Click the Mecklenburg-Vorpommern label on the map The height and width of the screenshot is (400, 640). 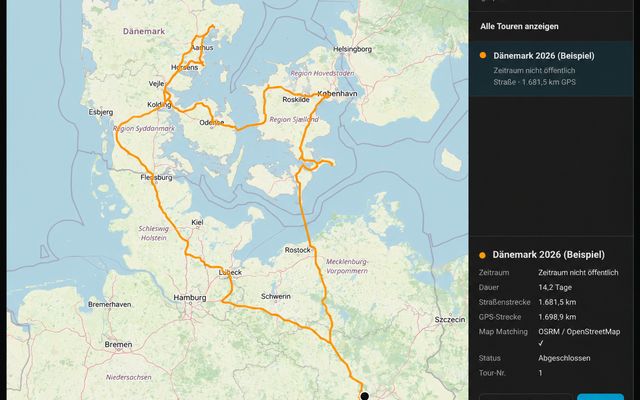point(347,266)
